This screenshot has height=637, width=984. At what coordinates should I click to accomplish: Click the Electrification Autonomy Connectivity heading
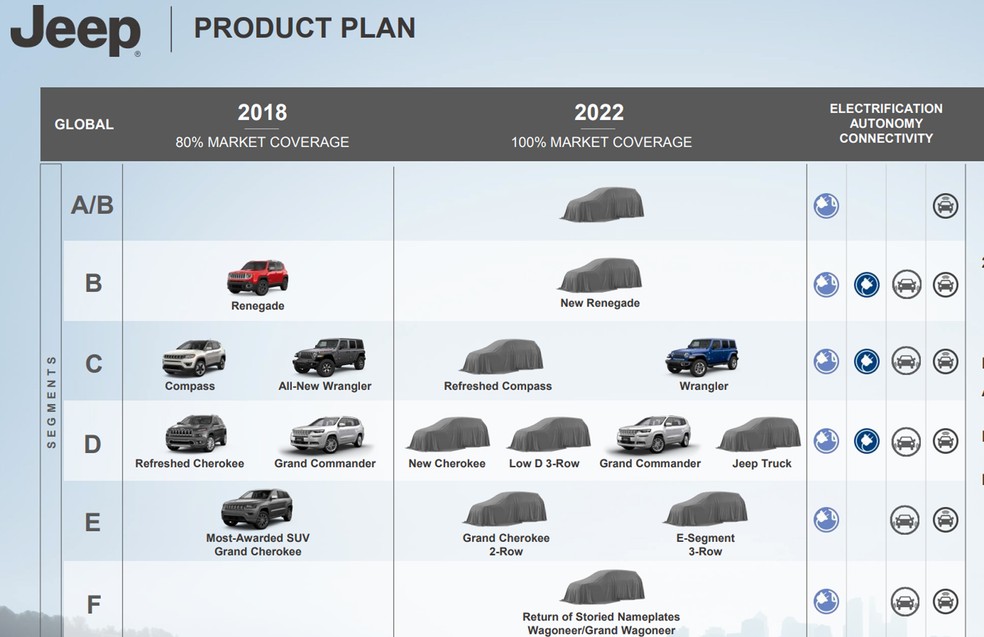pyautogui.click(x=886, y=124)
